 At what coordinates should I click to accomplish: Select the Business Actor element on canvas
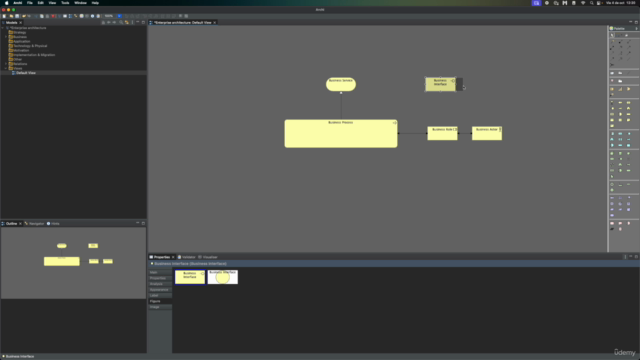tap(487, 133)
